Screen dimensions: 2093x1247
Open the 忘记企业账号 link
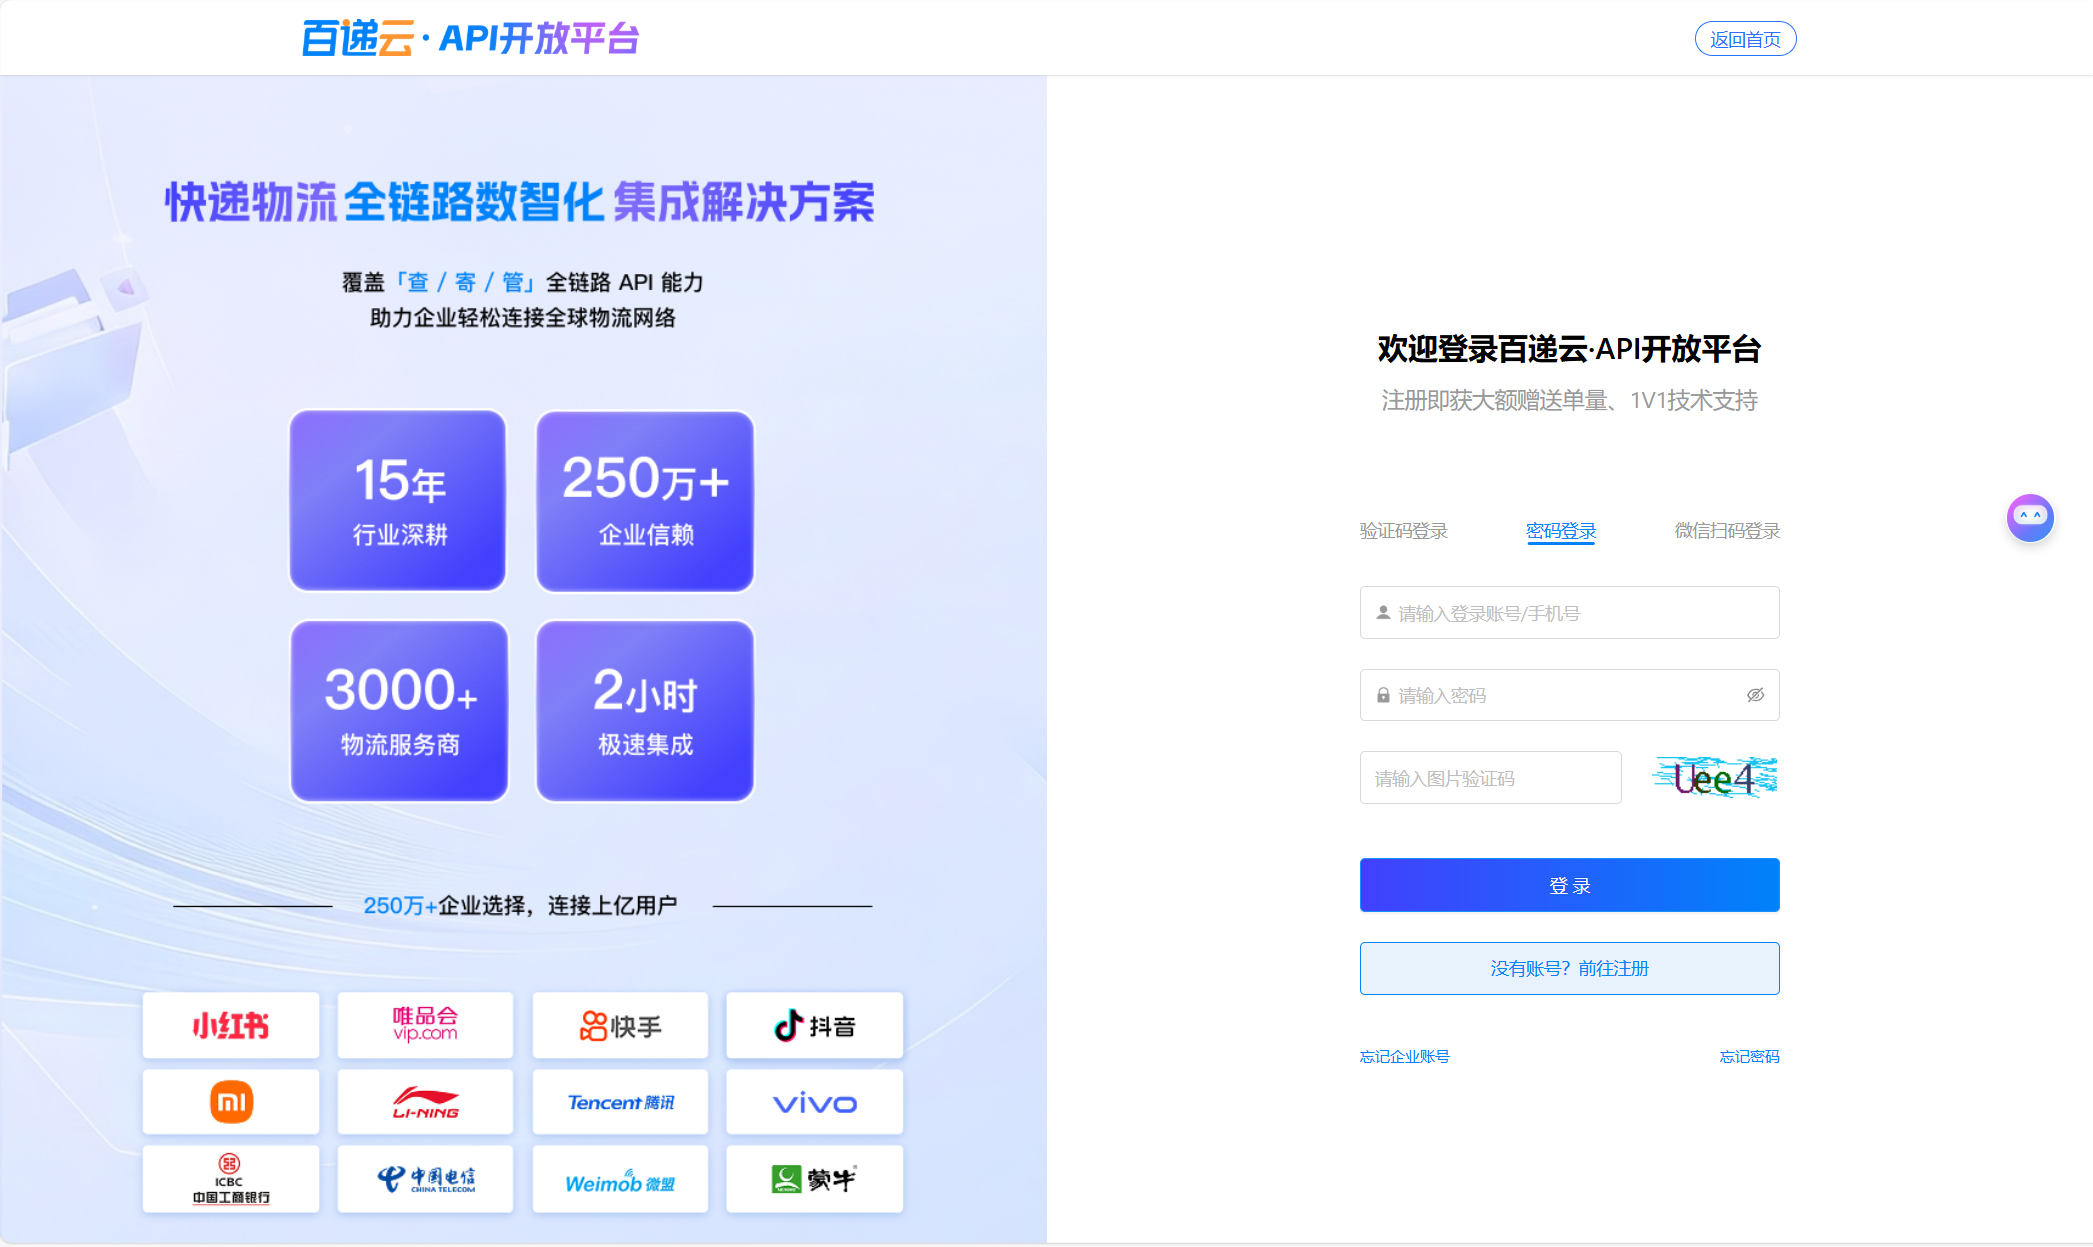click(1404, 1056)
